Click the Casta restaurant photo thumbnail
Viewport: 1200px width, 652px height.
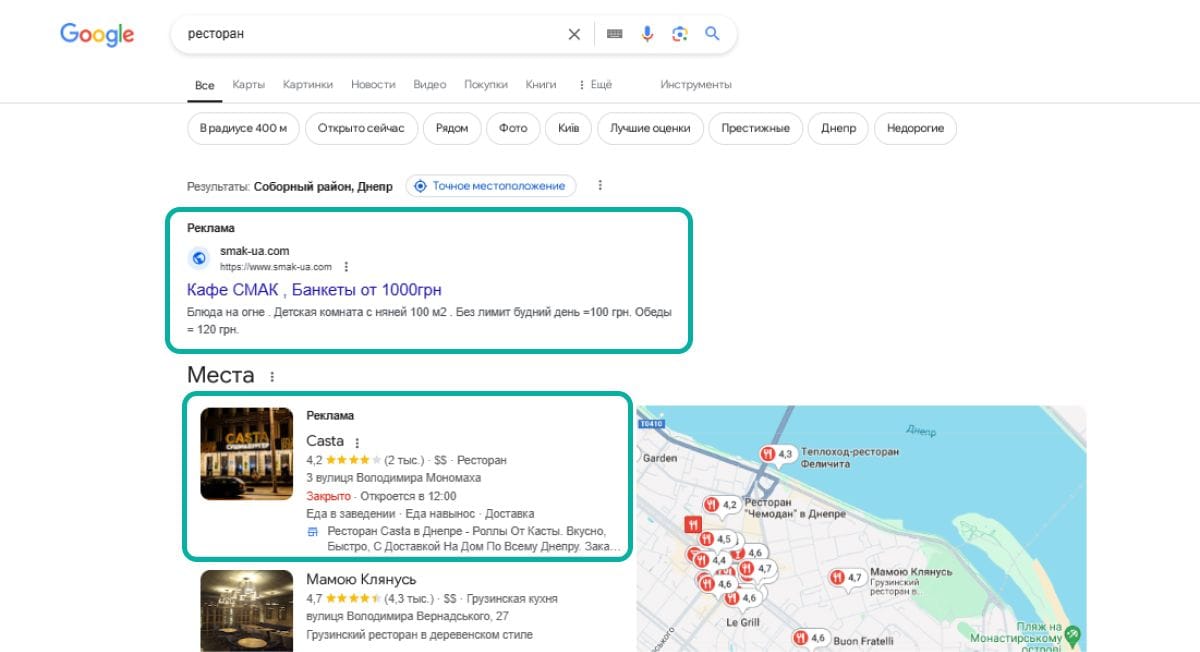point(247,453)
